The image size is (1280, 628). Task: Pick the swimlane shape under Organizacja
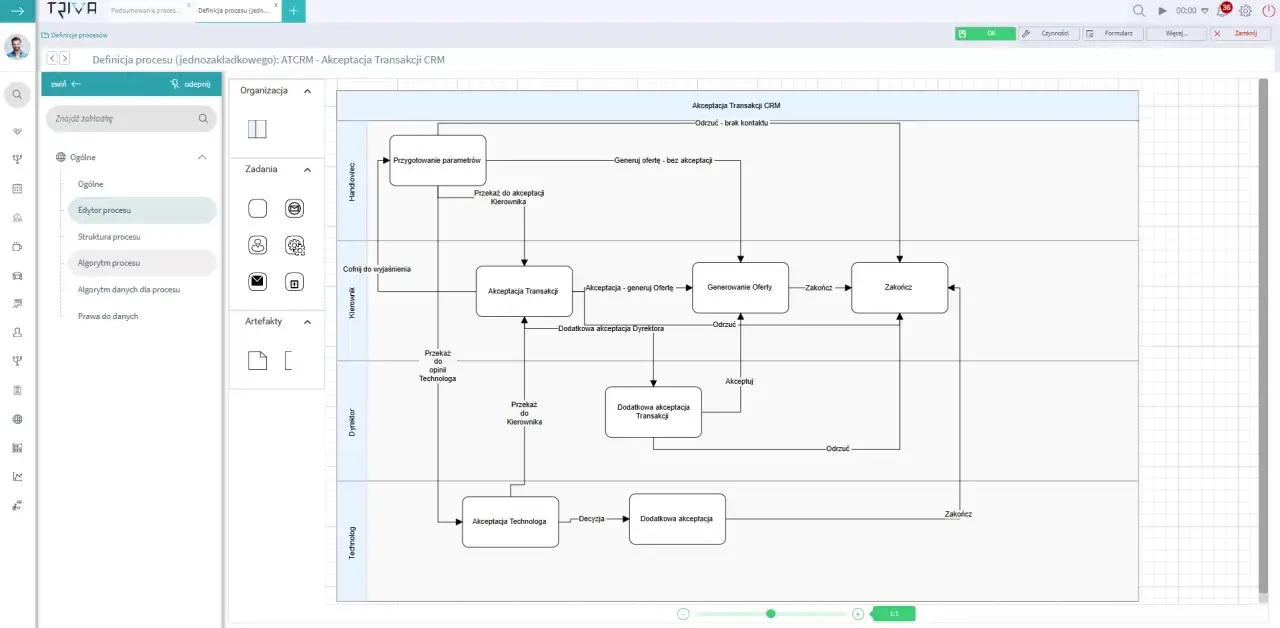tap(257, 129)
